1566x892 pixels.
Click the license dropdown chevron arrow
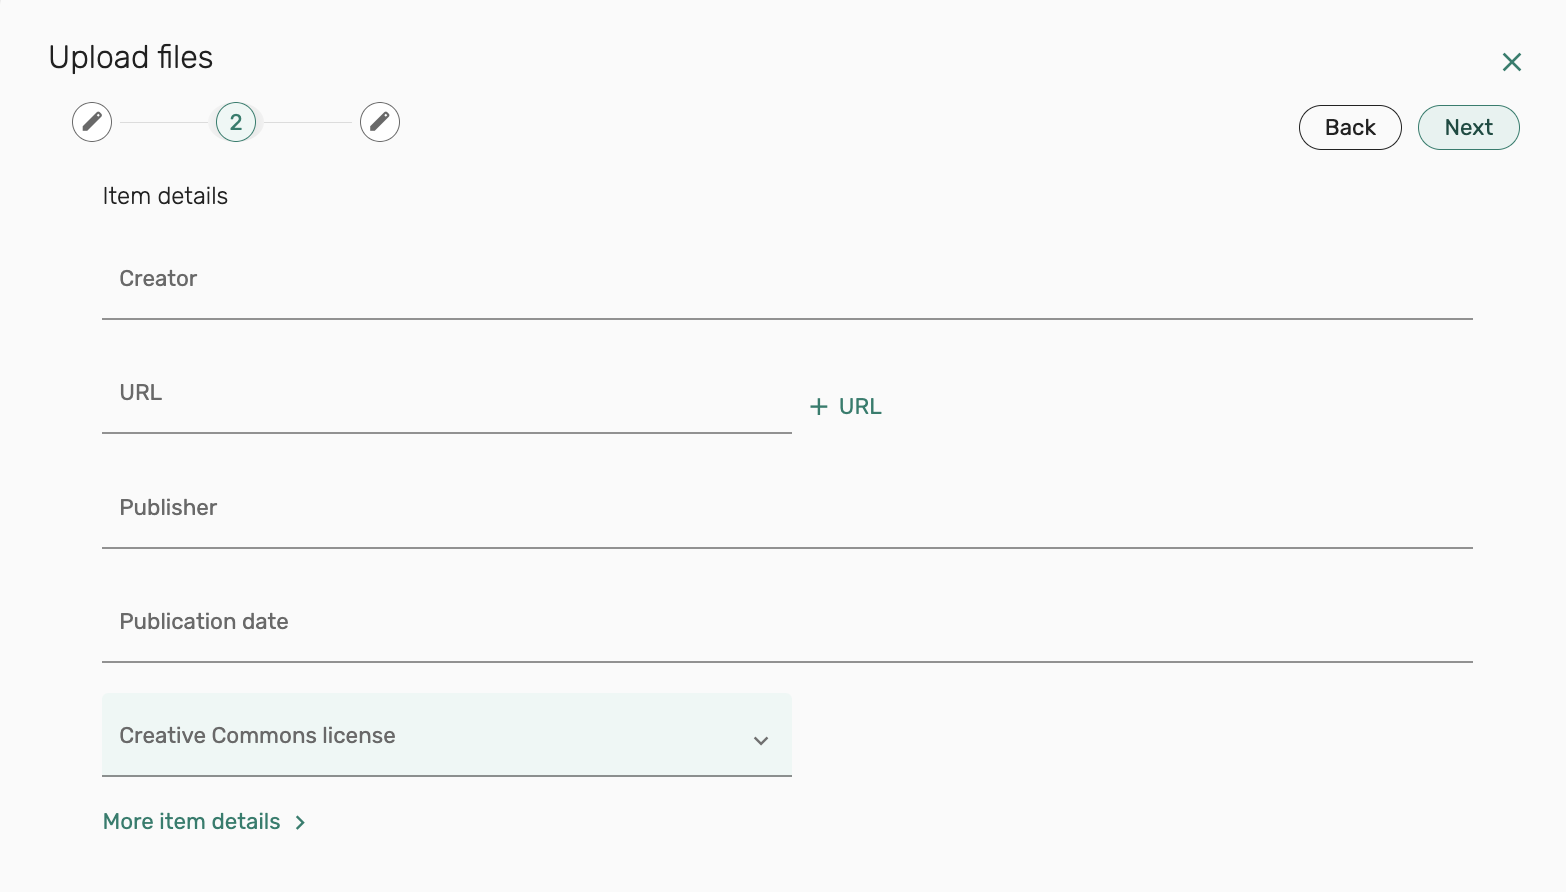[761, 741]
